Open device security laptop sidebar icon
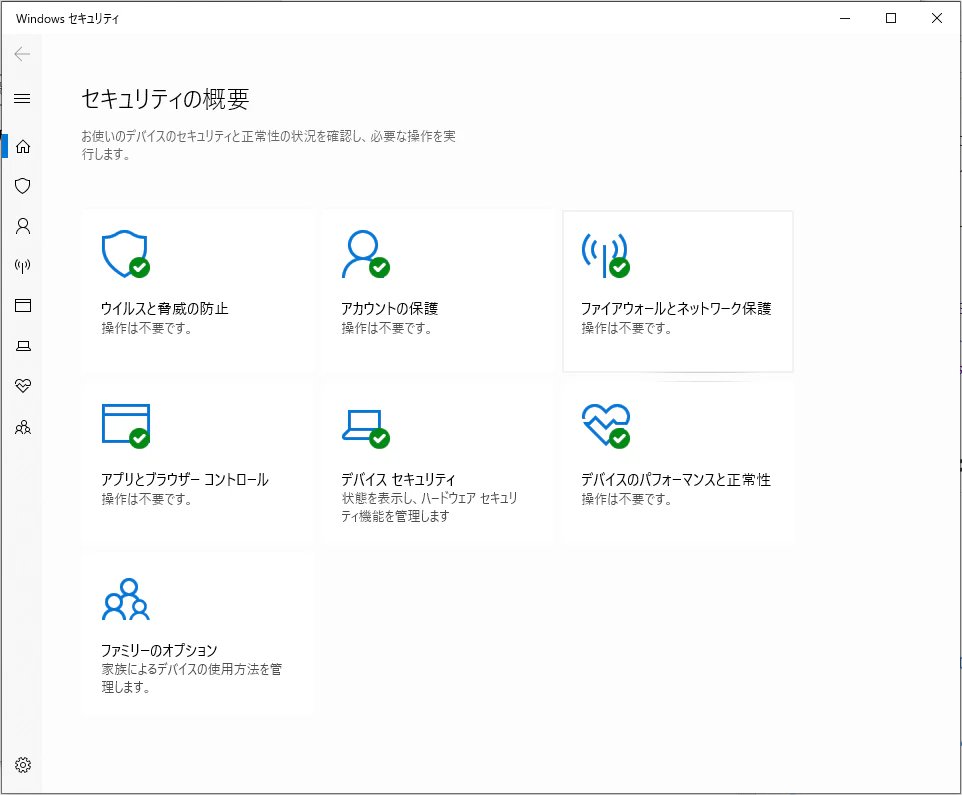962x795 pixels. [23, 346]
